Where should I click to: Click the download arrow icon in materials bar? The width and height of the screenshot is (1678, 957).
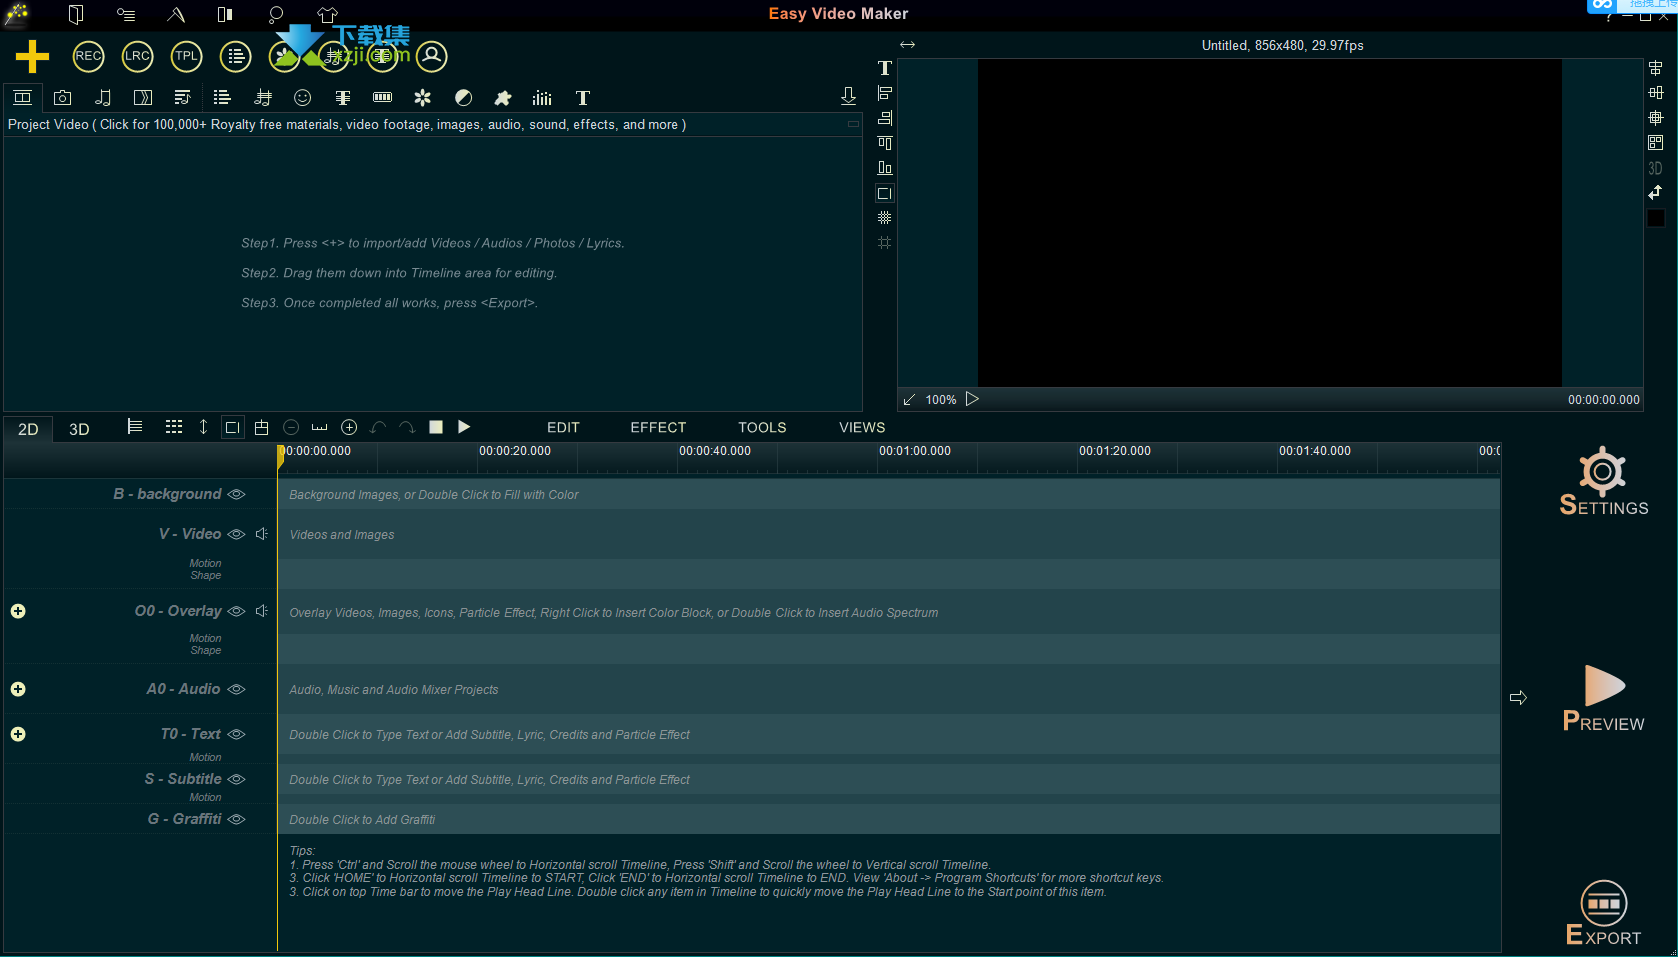tap(848, 96)
